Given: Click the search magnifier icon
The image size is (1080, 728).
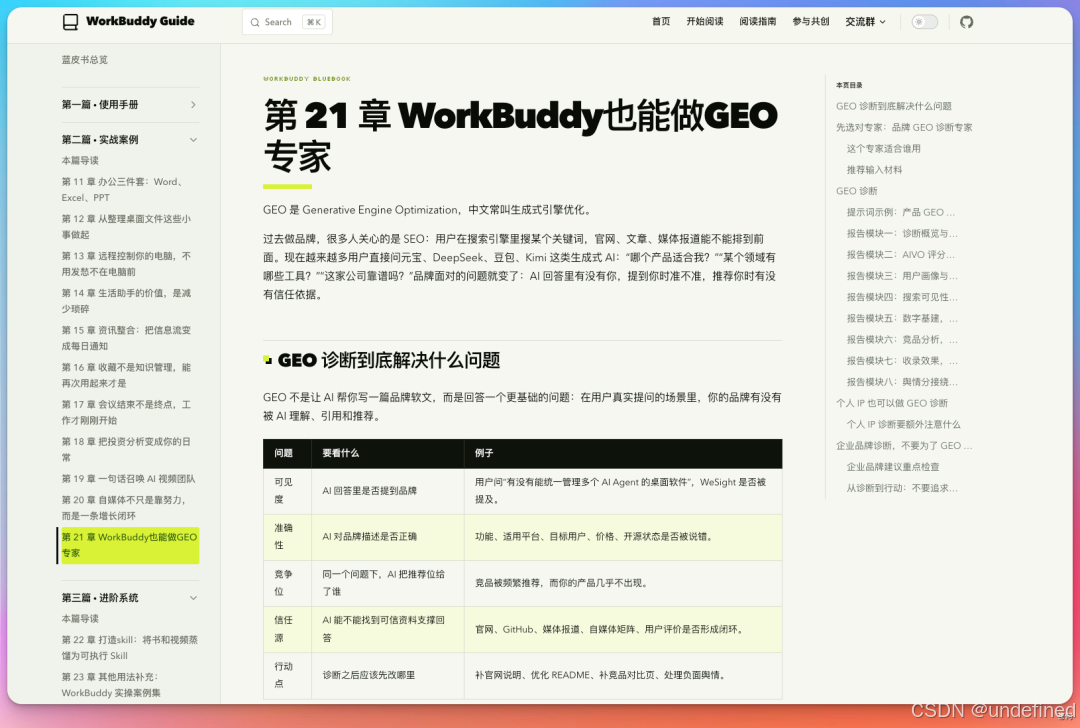Looking at the screenshot, I should coord(255,22).
